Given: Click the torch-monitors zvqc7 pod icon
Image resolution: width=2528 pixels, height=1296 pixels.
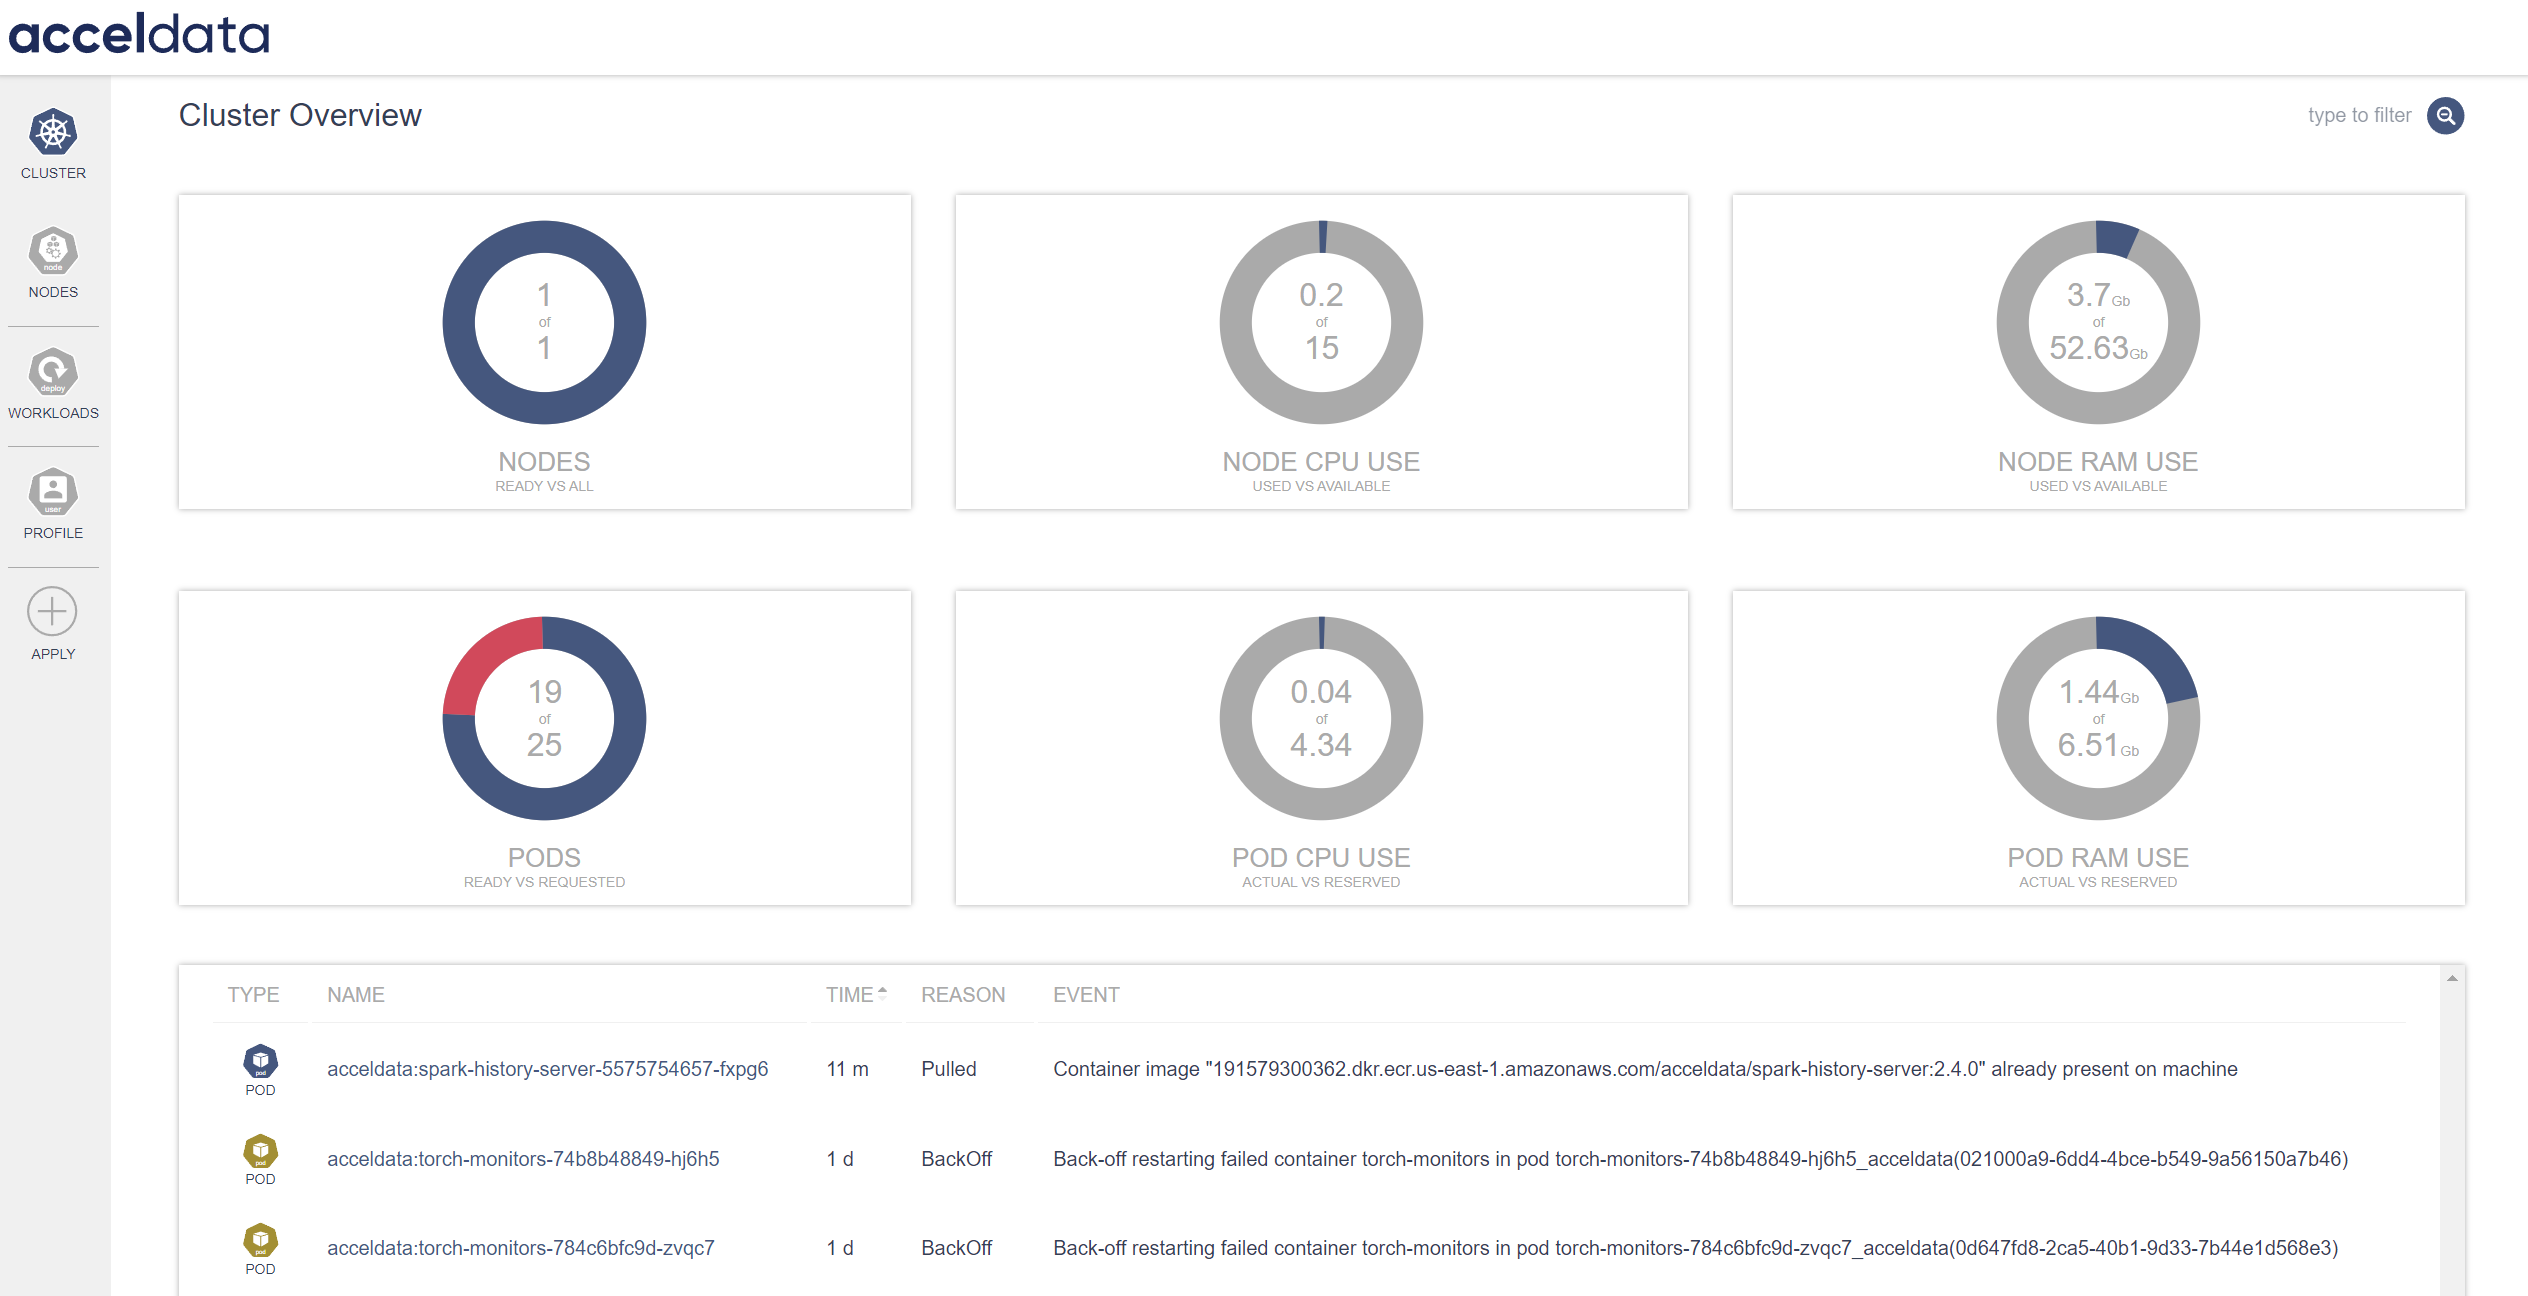Looking at the screenshot, I should click(260, 1240).
